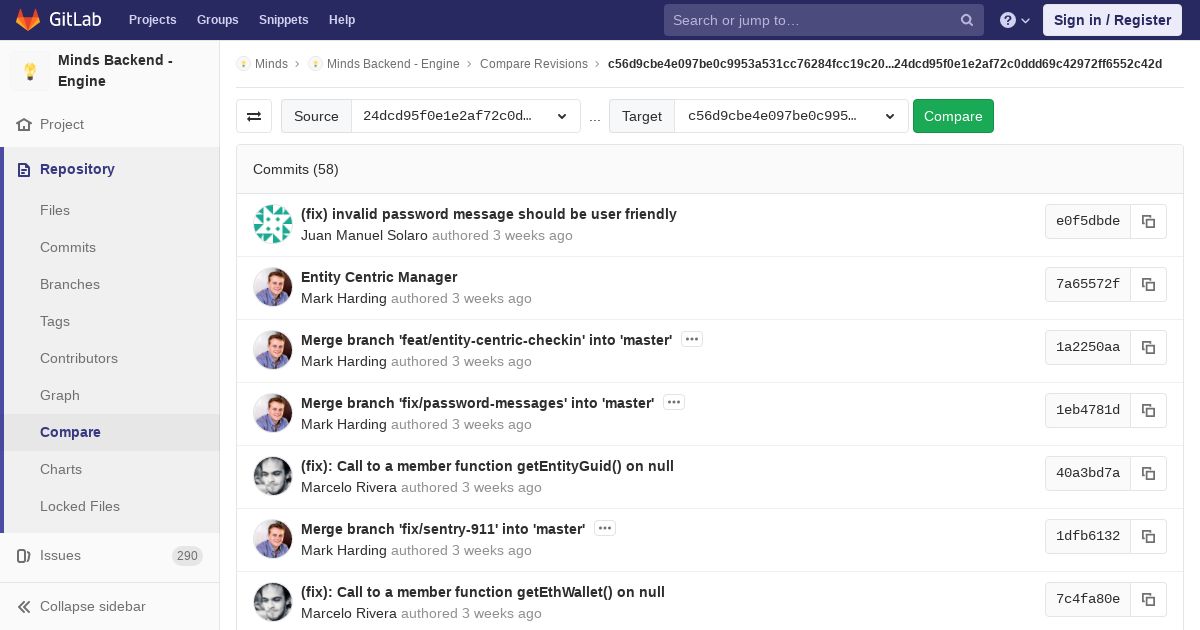The width and height of the screenshot is (1200, 630).
Task: Go to Tags in repository sidebar
Action: (55, 321)
